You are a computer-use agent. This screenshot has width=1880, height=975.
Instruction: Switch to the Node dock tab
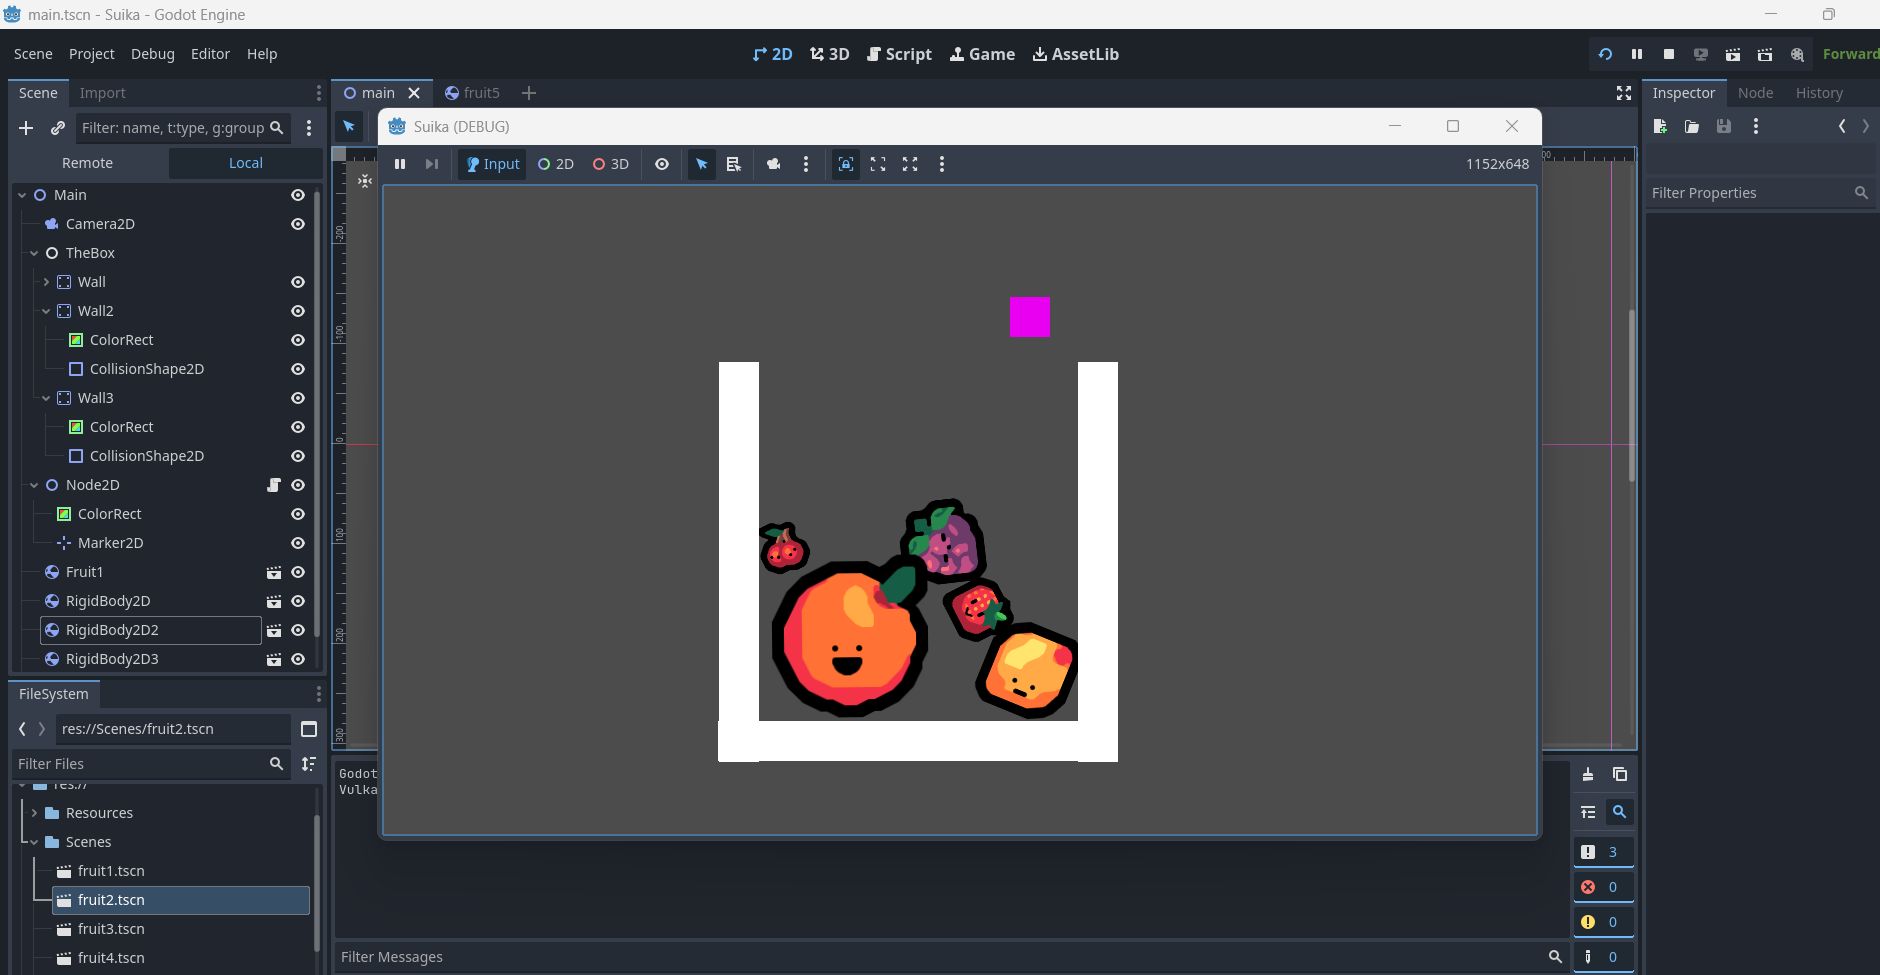pos(1755,93)
